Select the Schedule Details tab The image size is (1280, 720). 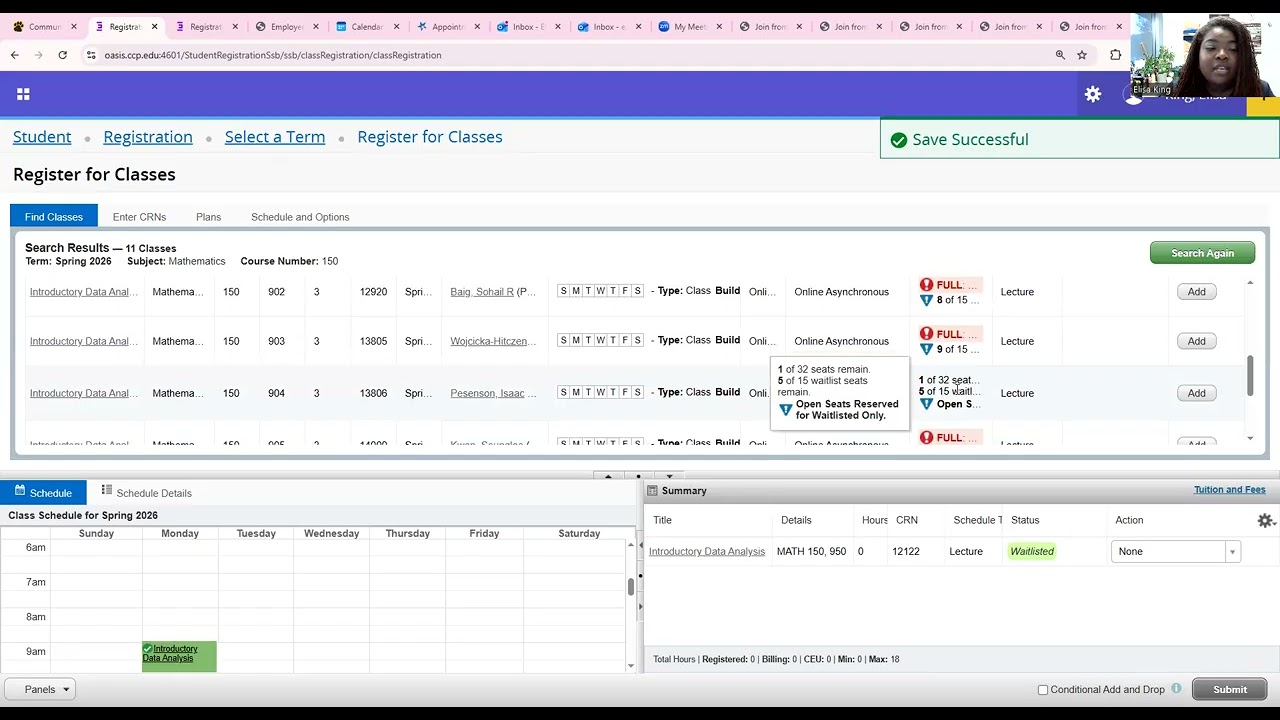click(146, 492)
